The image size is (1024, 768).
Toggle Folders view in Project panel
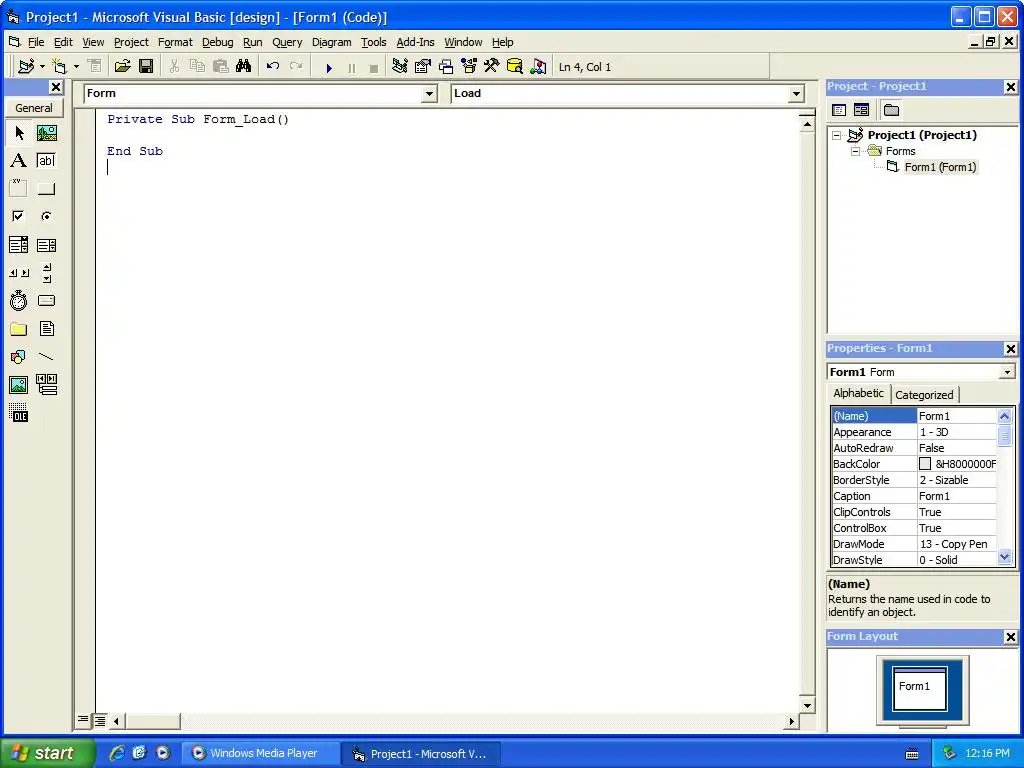(891, 110)
